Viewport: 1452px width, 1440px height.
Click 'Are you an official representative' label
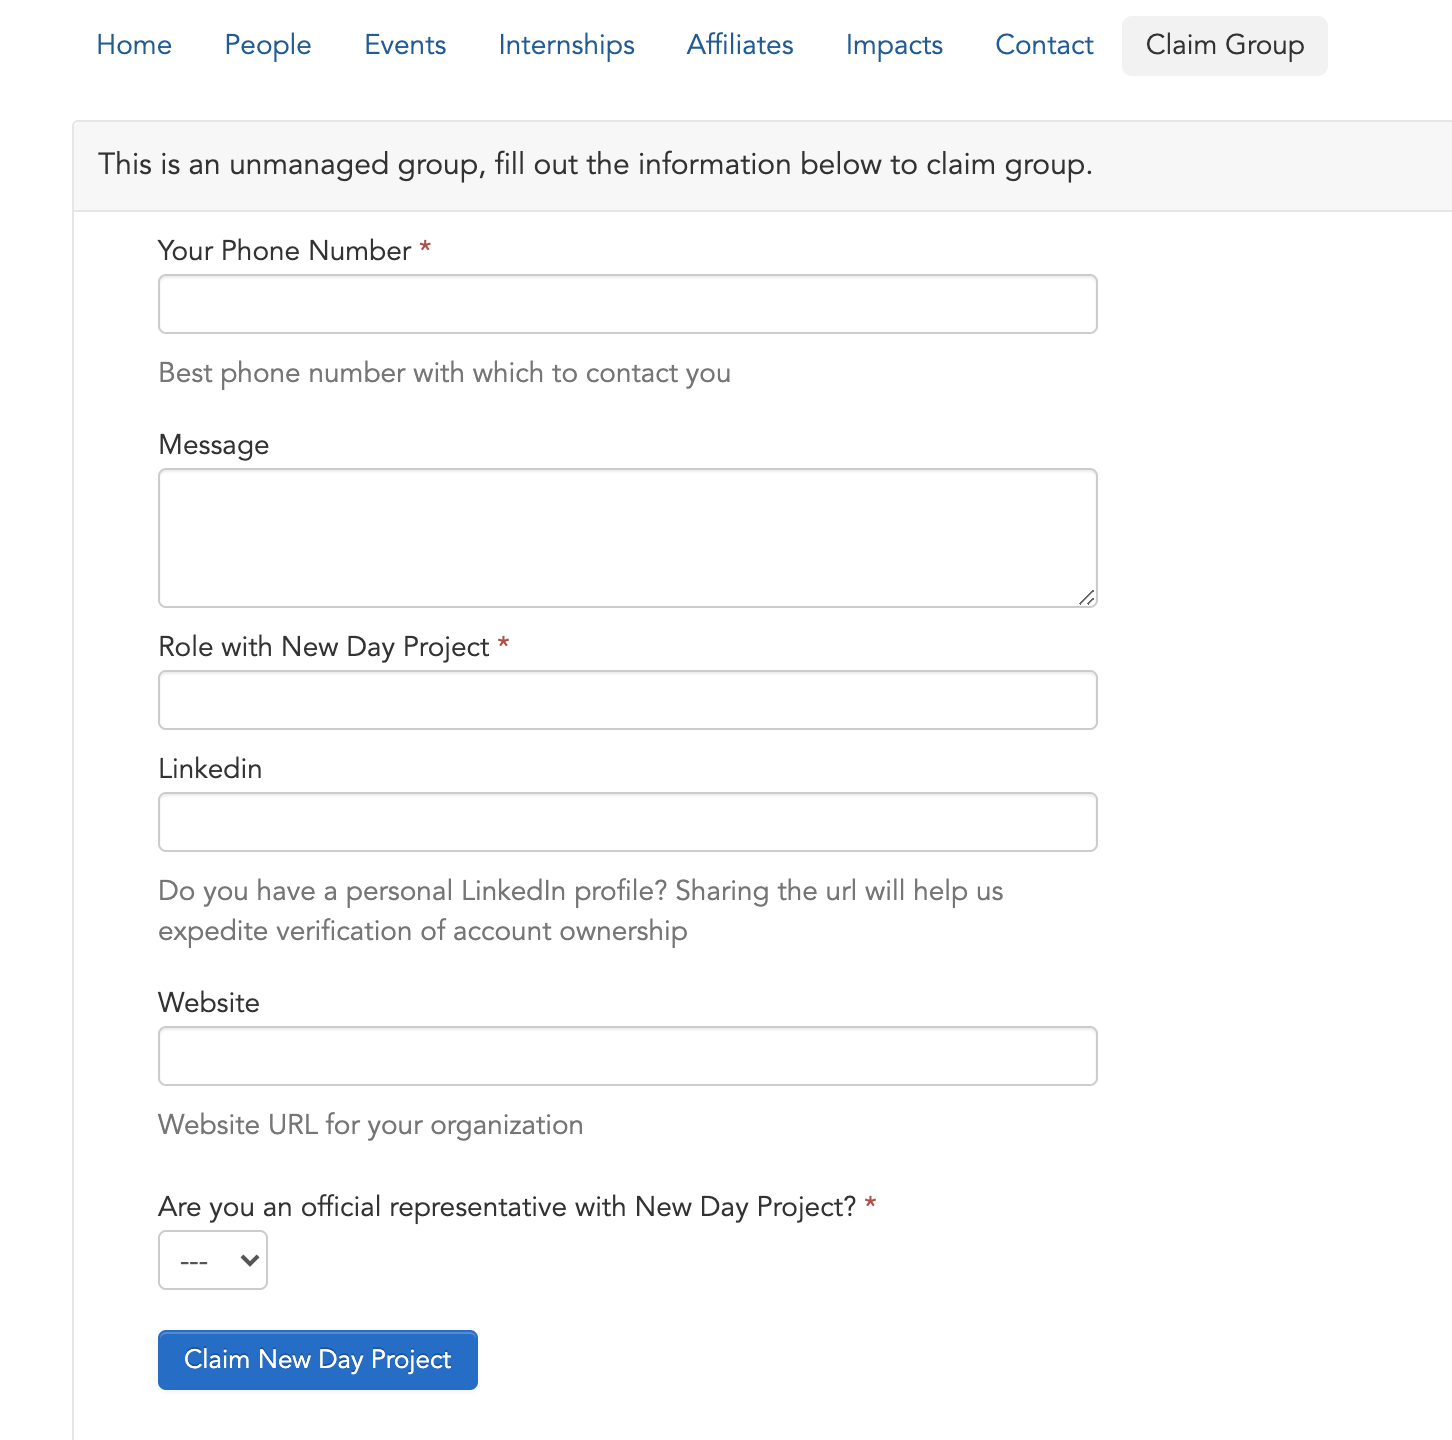[x=508, y=1207]
